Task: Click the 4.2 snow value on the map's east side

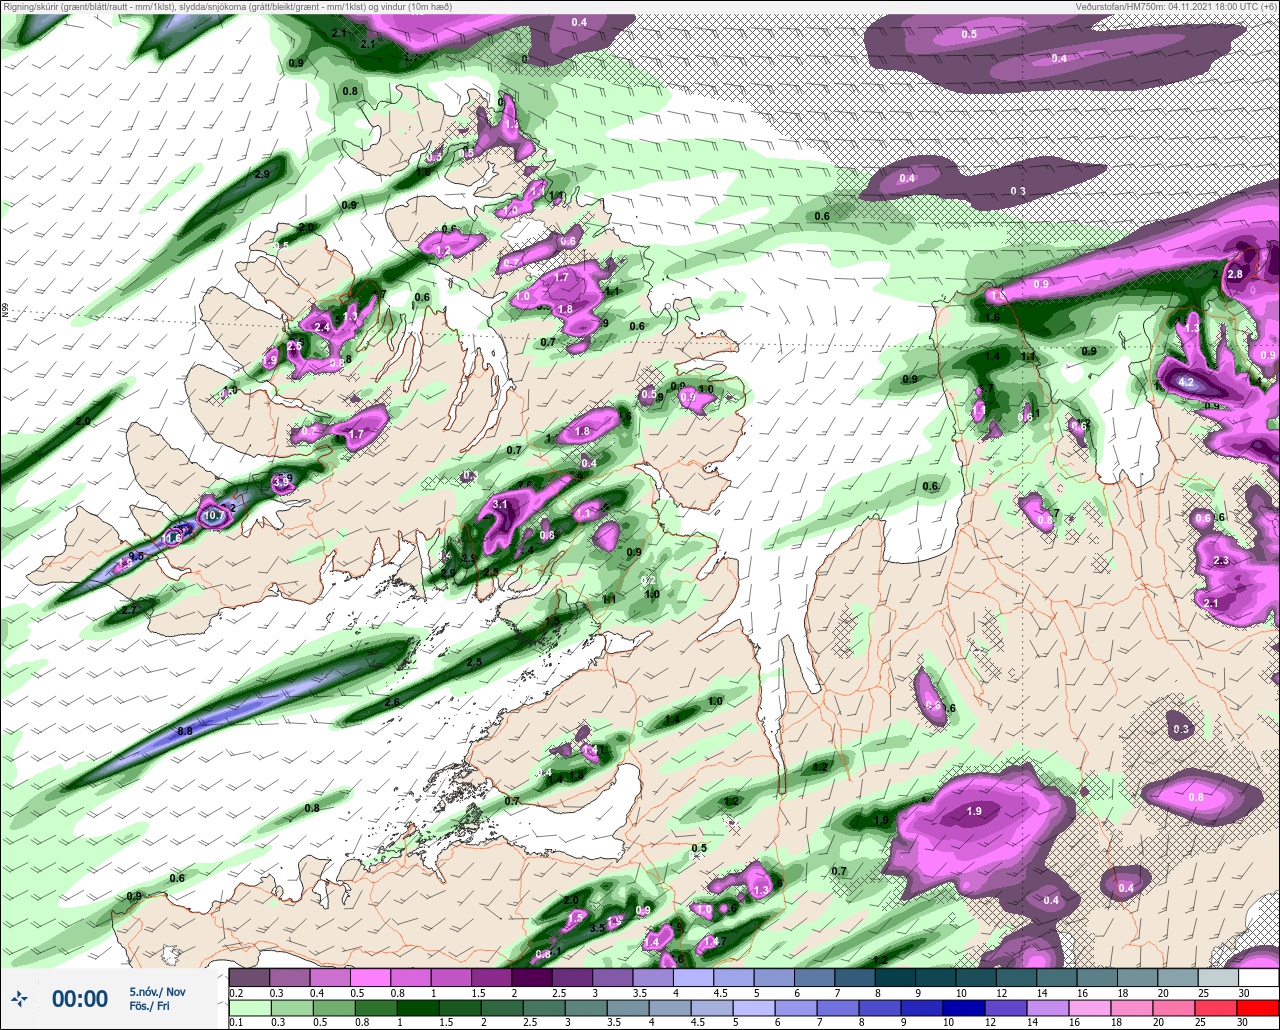Action: pos(1187,382)
